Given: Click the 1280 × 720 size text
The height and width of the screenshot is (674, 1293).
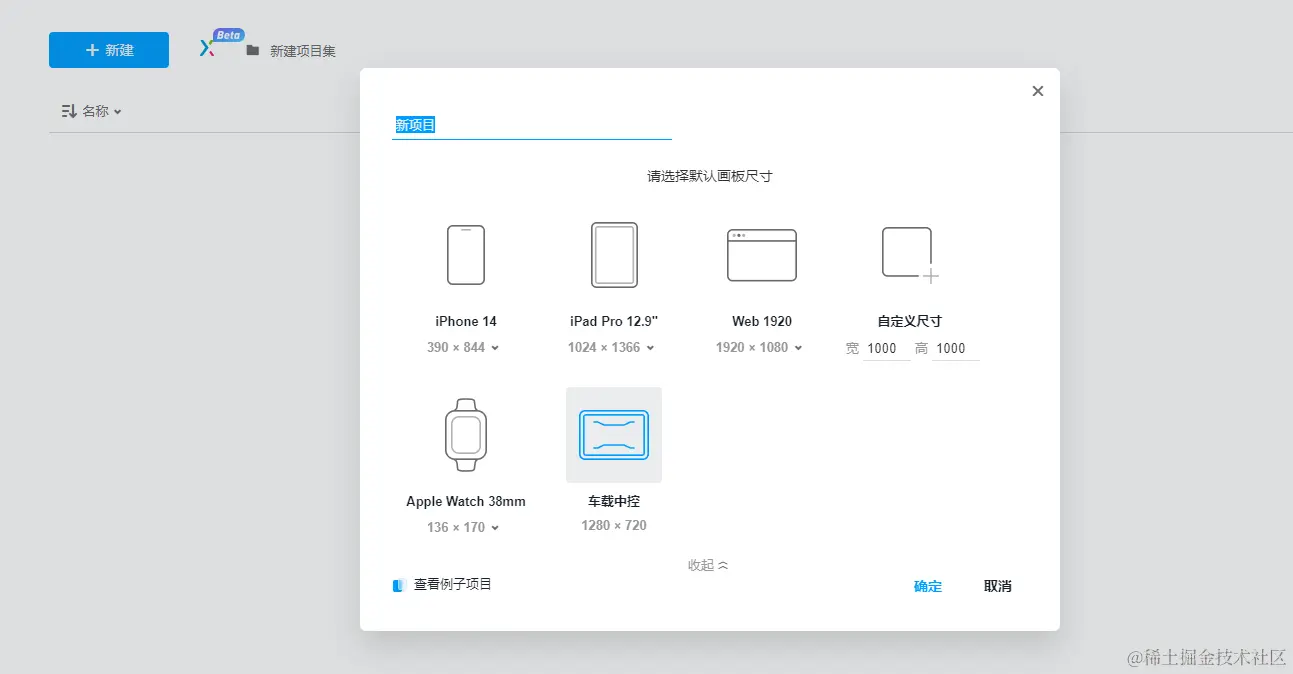Looking at the screenshot, I should [614, 526].
